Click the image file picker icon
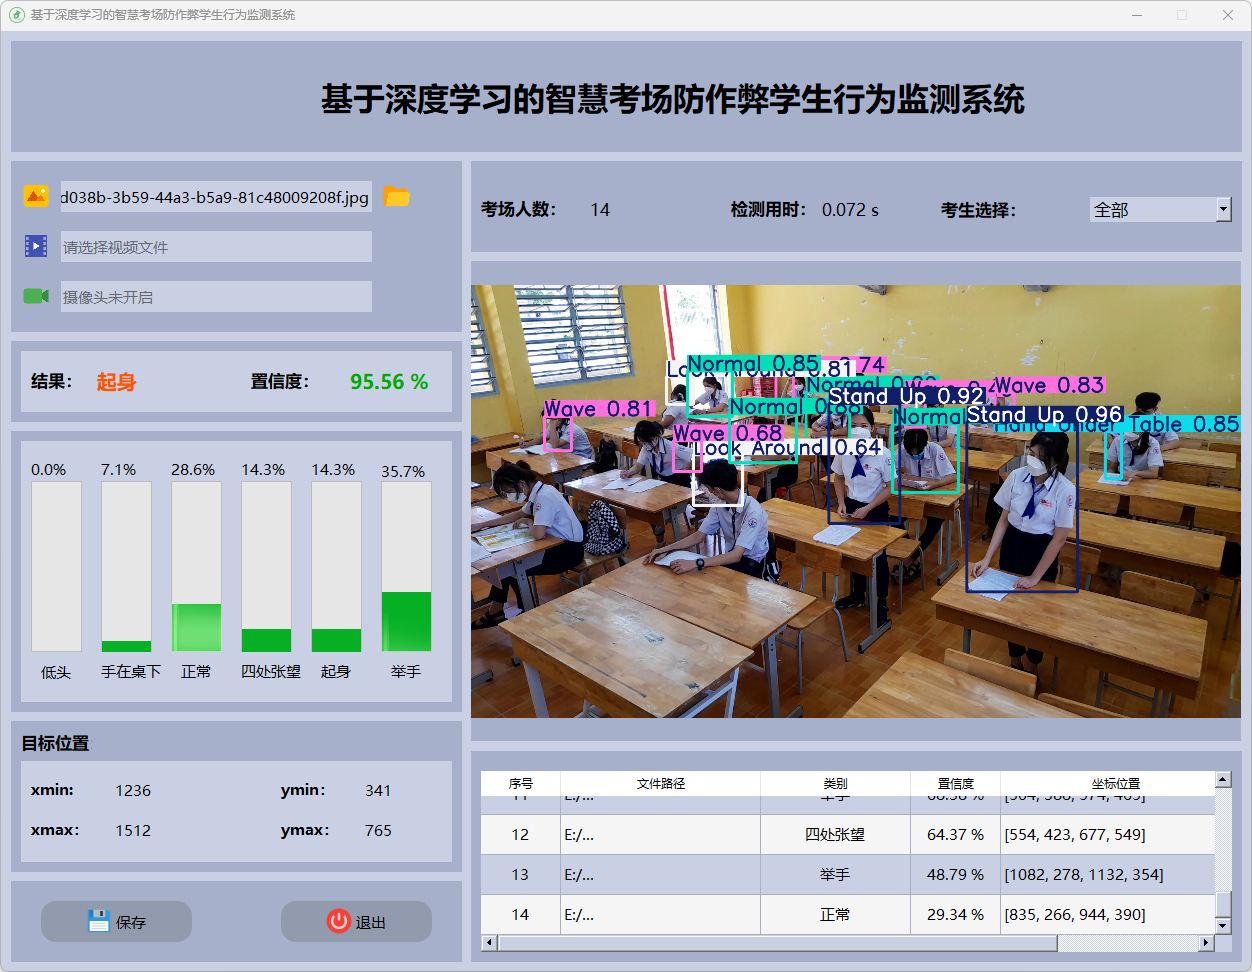Screen dimensions: 1252x972 36,197
